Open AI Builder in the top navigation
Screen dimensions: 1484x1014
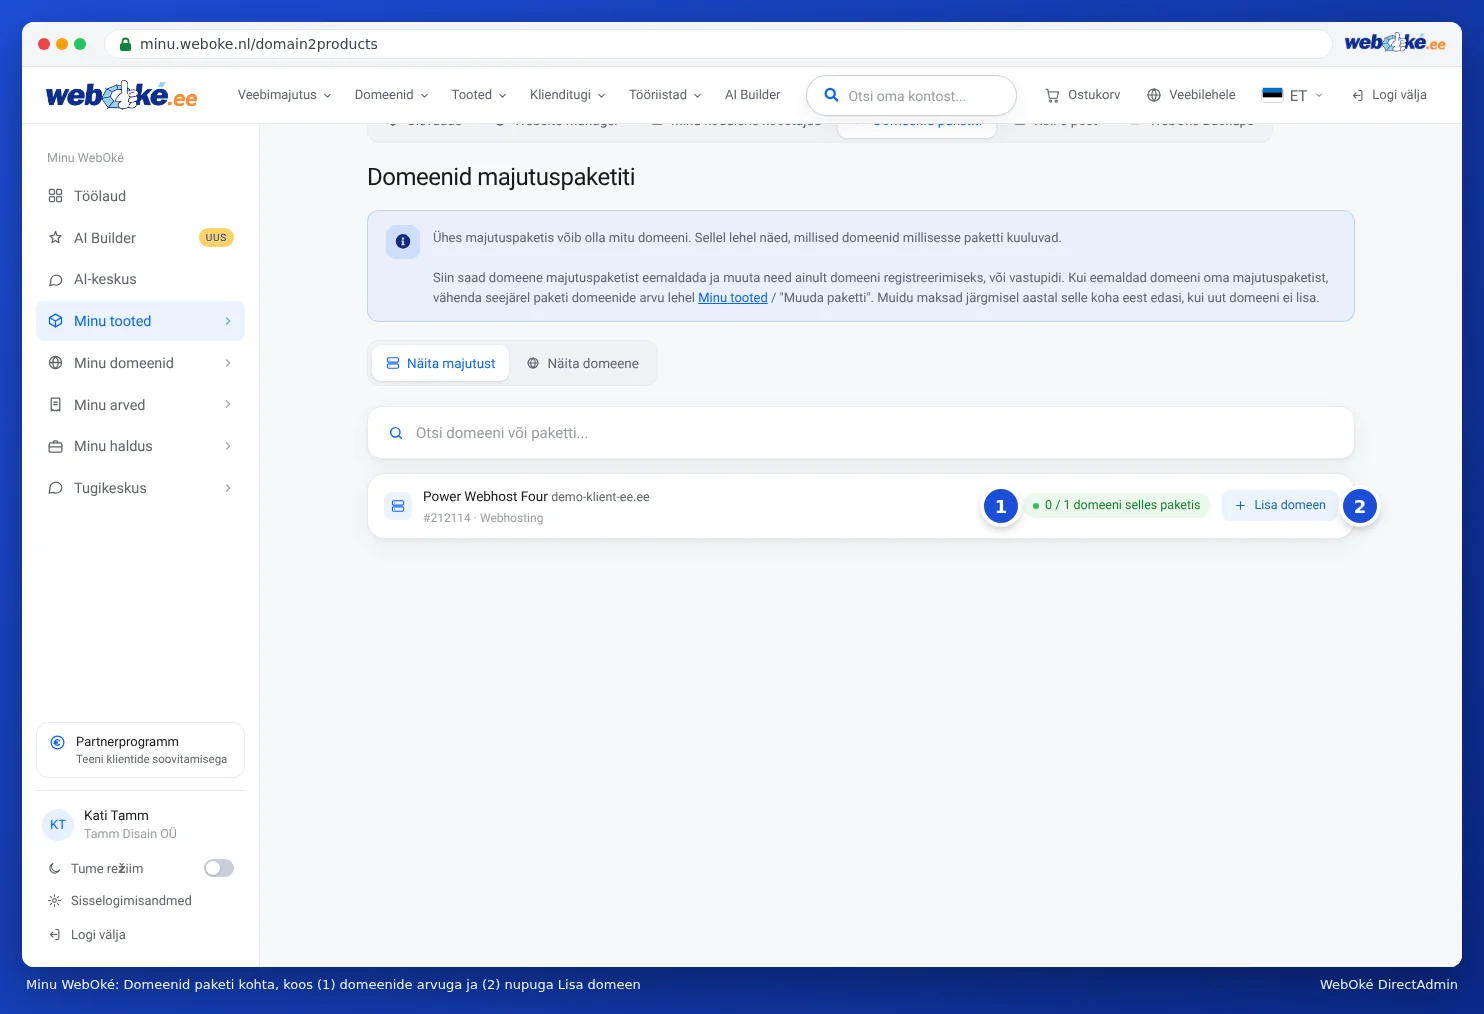point(753,95)
